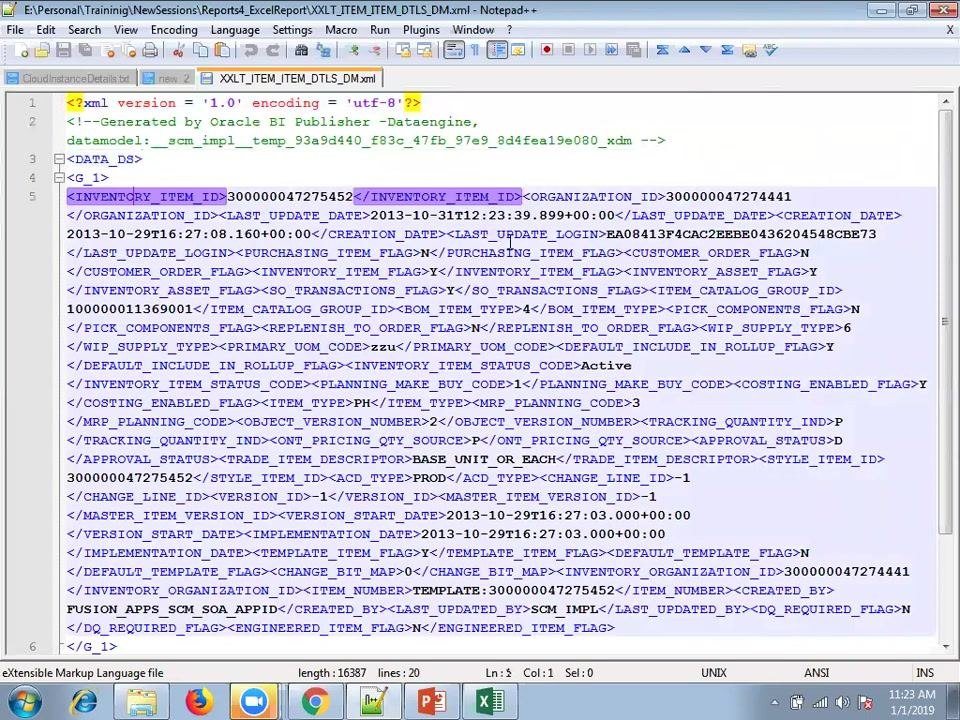960x720 pixels.
Task: Switch to CloudInstanceDetails.txt tab
Action: [69, 78]
